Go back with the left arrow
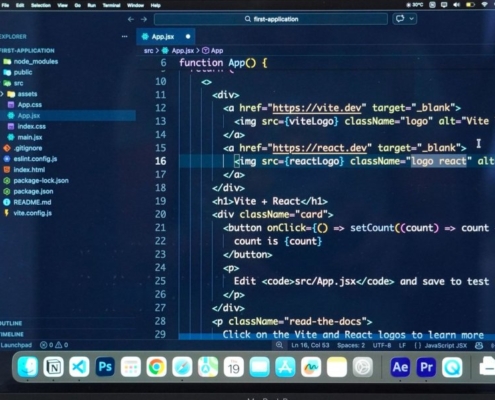 click(131, 19)
